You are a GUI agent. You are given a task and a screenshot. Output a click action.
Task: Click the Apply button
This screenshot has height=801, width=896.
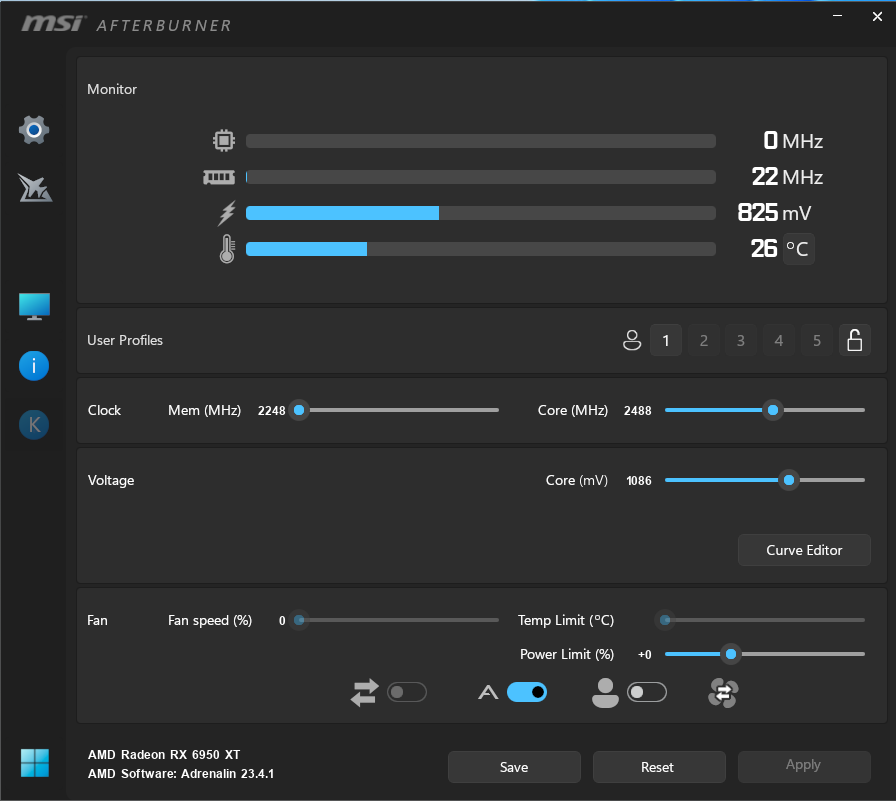[x=804, y=767]
